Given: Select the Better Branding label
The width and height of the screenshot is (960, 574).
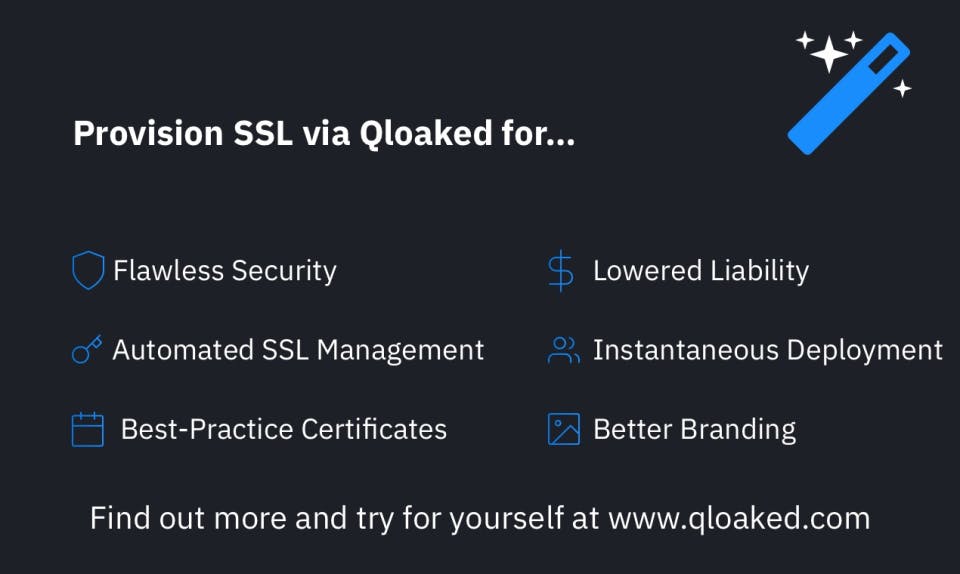Looking at the screenshot, I should coord(695,430).
